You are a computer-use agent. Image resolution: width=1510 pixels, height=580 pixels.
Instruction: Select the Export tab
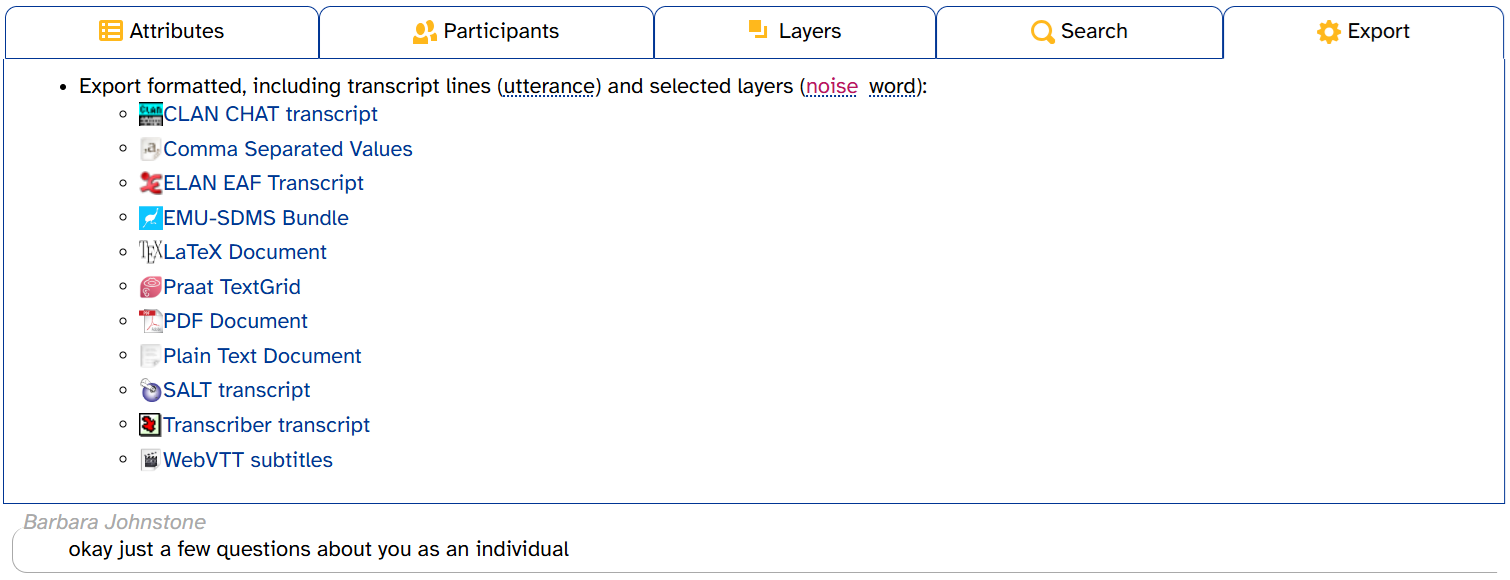pos(1363,32)
